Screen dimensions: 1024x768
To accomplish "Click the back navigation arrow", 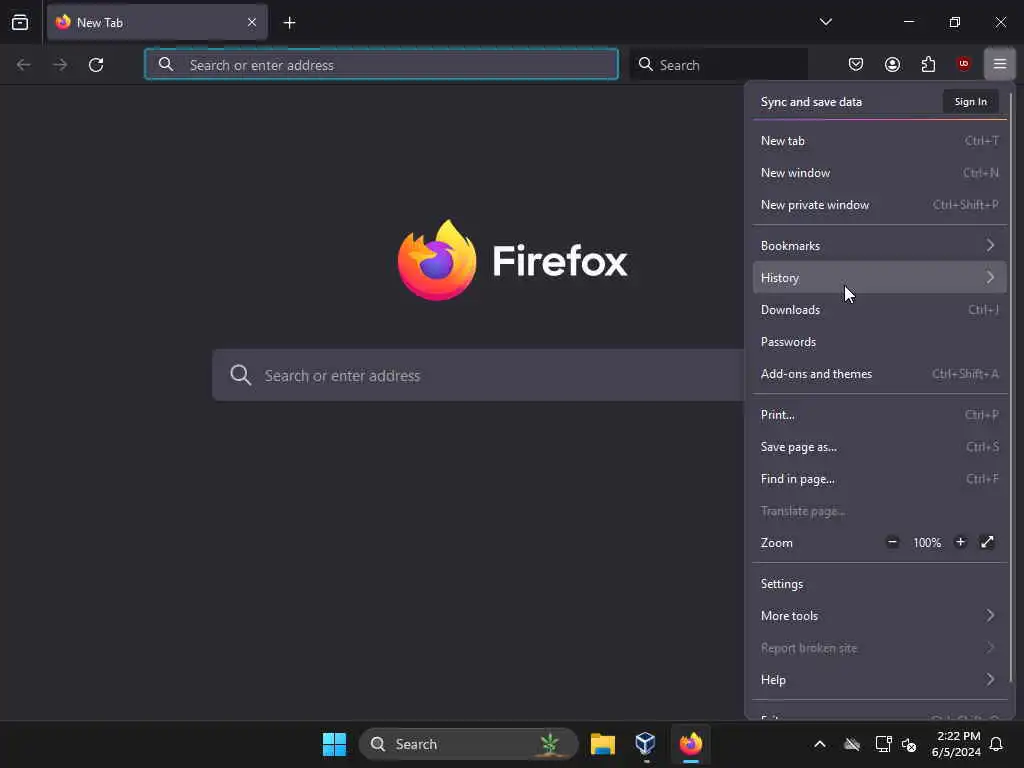I will pyautogui.click(x=24, y=65).
